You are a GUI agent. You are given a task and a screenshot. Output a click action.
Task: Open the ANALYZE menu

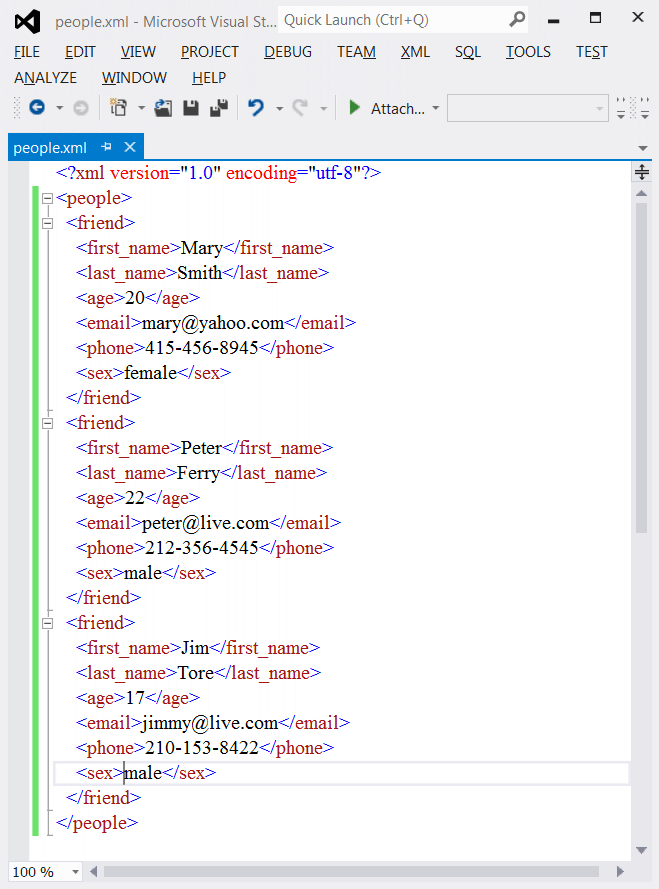click(x=45, y=78)
